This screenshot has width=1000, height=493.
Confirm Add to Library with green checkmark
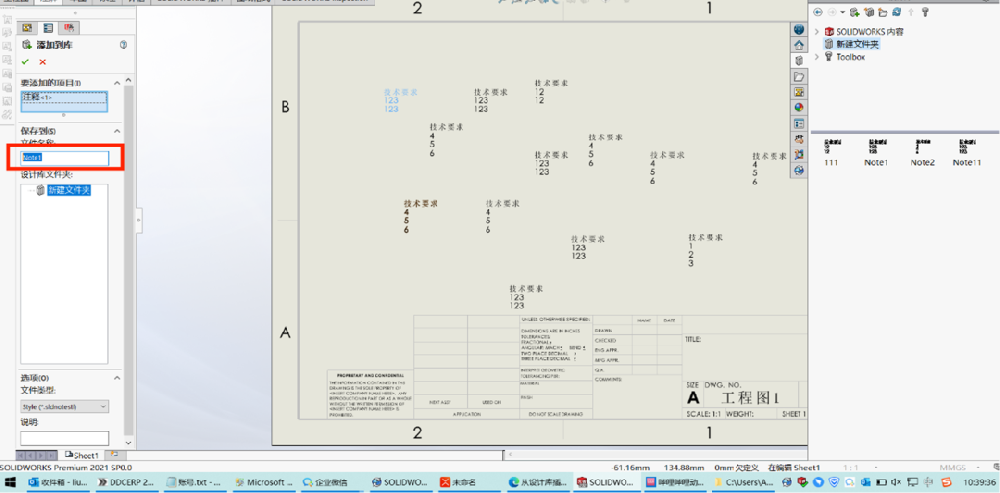pos(25,62)
